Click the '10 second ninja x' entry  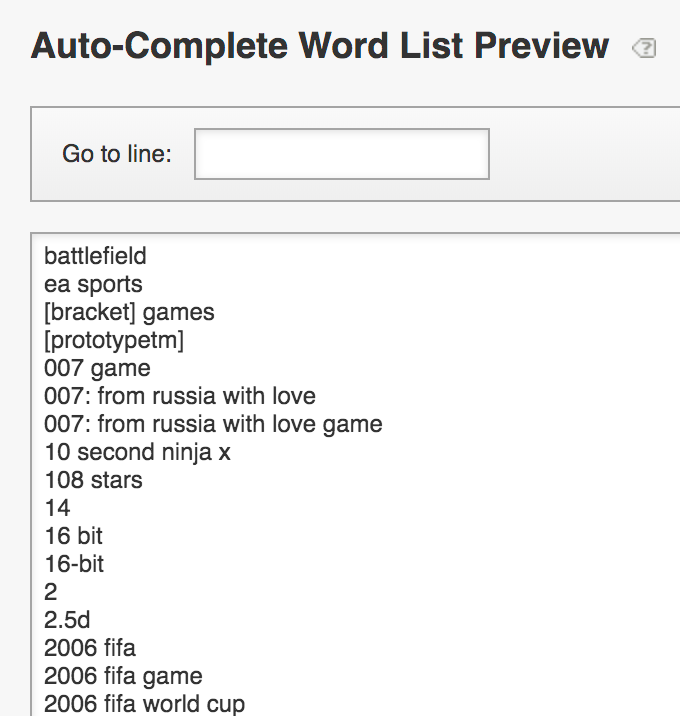pos(137,452)
